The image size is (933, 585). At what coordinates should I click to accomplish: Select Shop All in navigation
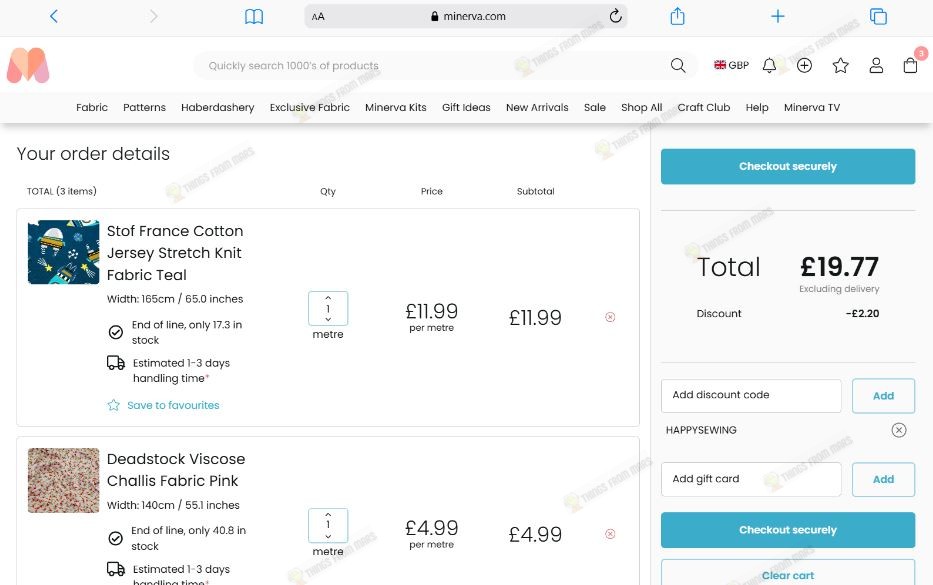point(641,107)
